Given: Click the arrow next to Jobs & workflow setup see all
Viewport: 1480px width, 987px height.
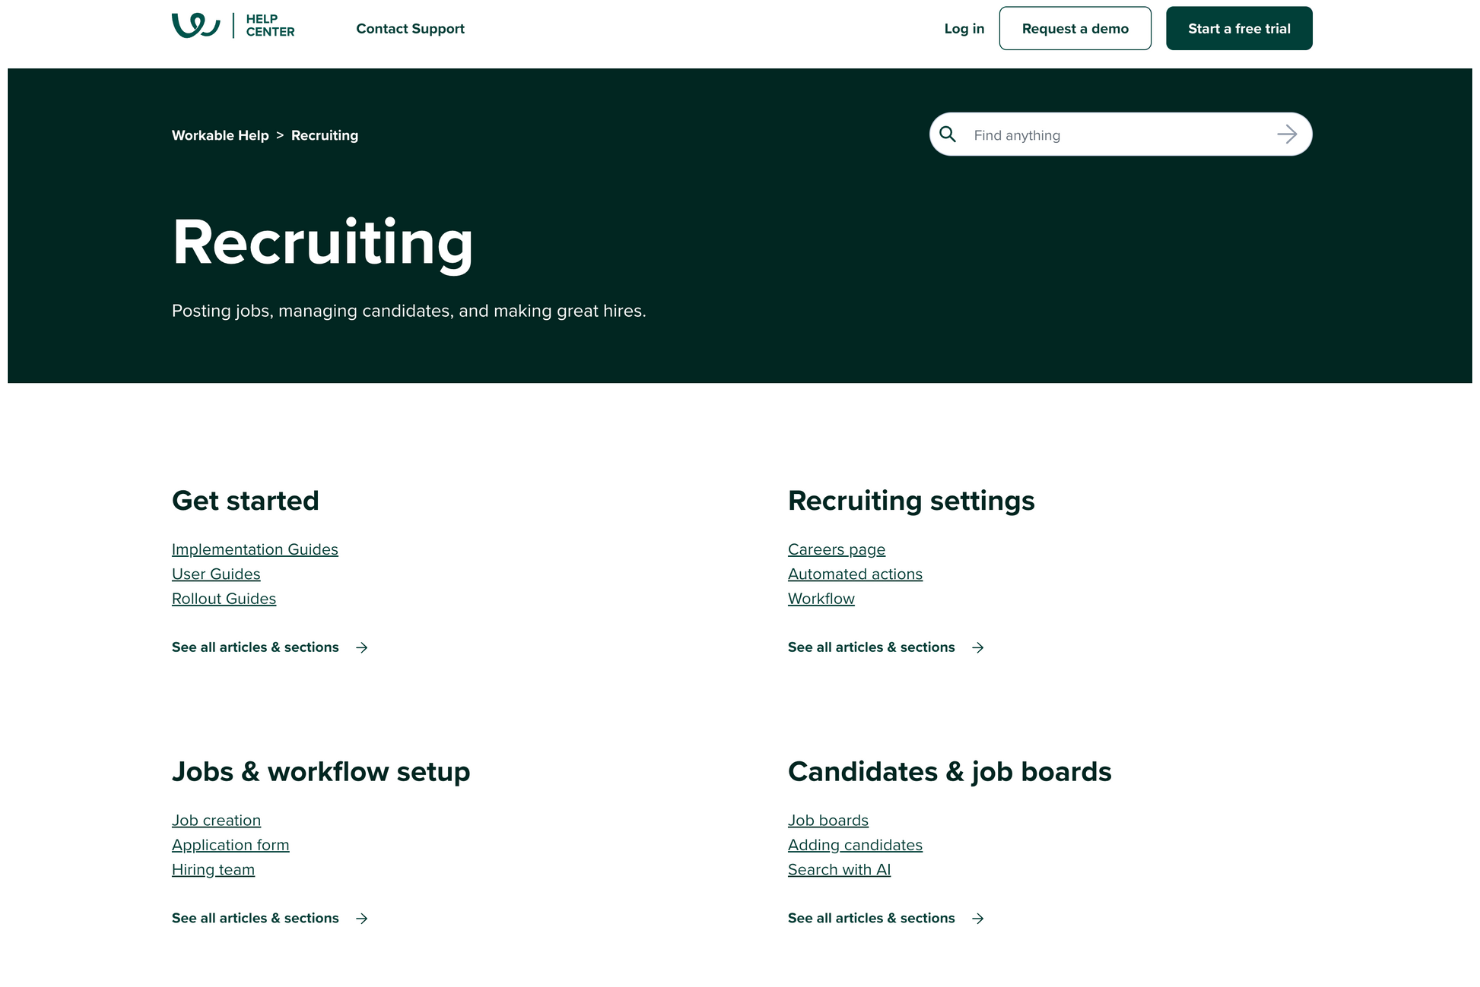Looking at the screenshot, I should click(361, 918).
